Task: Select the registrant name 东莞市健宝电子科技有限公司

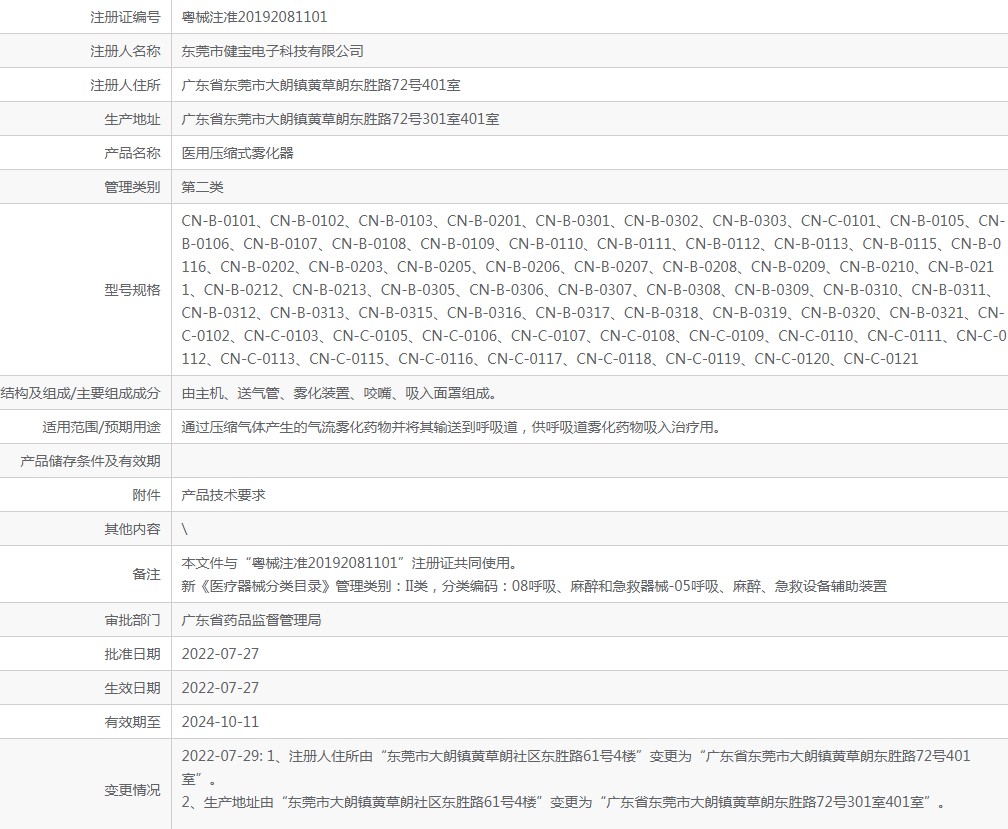Action: (273, 51)
